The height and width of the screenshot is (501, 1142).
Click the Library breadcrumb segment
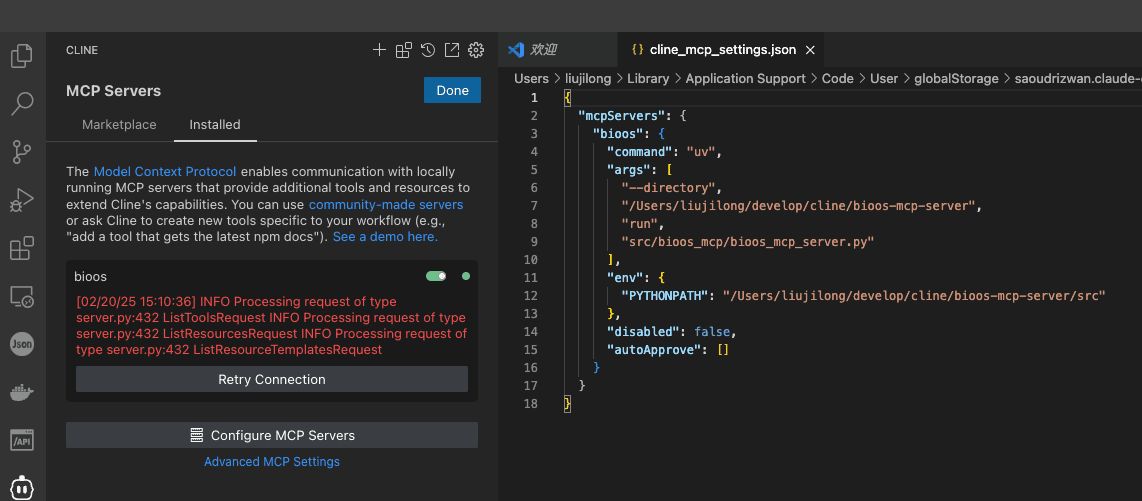648,79
